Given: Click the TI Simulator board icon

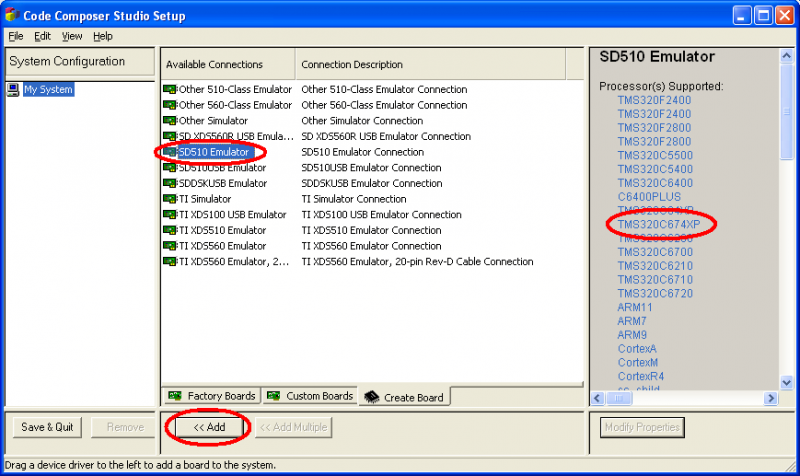Looking at the screenshot, I should [x=169, y=199].
